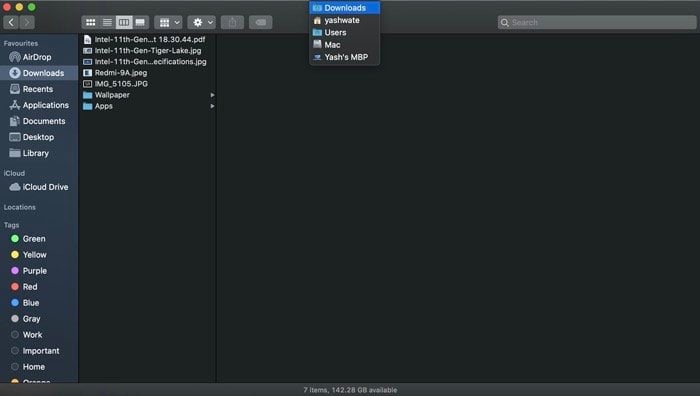Maximize the window with green button
Viewport: 700px width, 396px height.
(32, 7)
